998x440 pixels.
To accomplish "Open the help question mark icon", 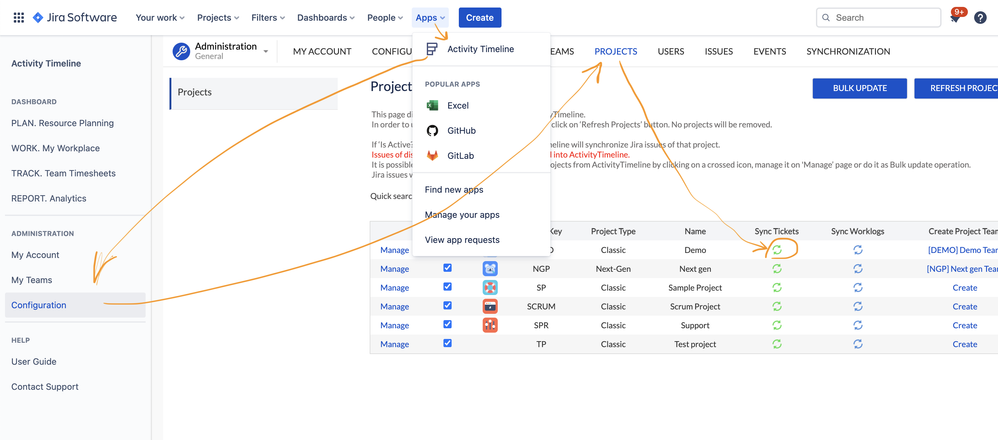I will click(980, 18).
